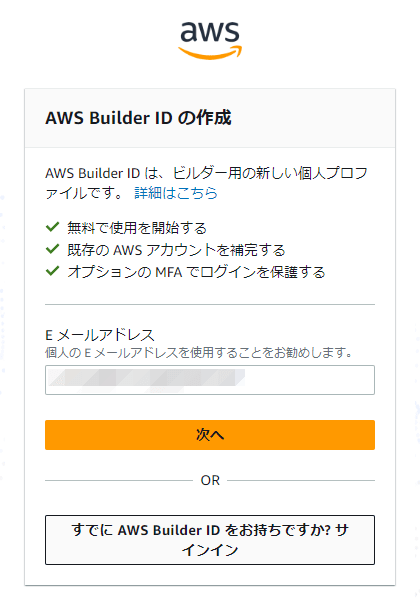Click the checkmark beside オプションの MFA line
Image resolution: width=420 pixels, height=598 pixels.
(52, 271)
